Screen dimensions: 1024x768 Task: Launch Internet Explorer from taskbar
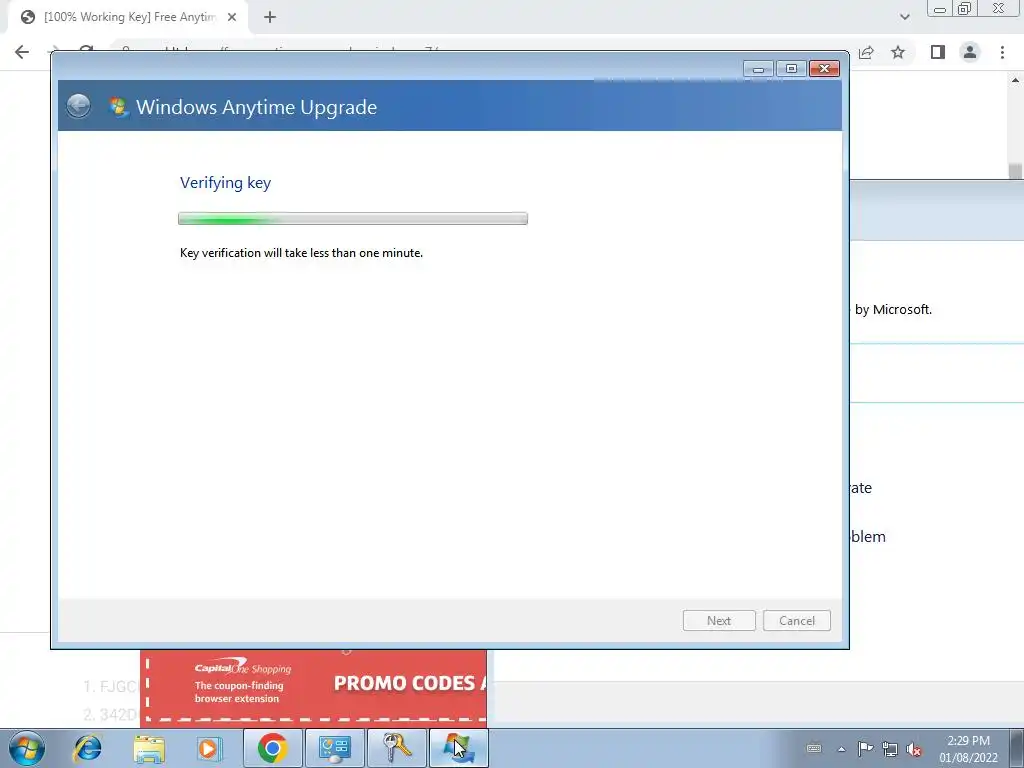[x=88, y=748]
